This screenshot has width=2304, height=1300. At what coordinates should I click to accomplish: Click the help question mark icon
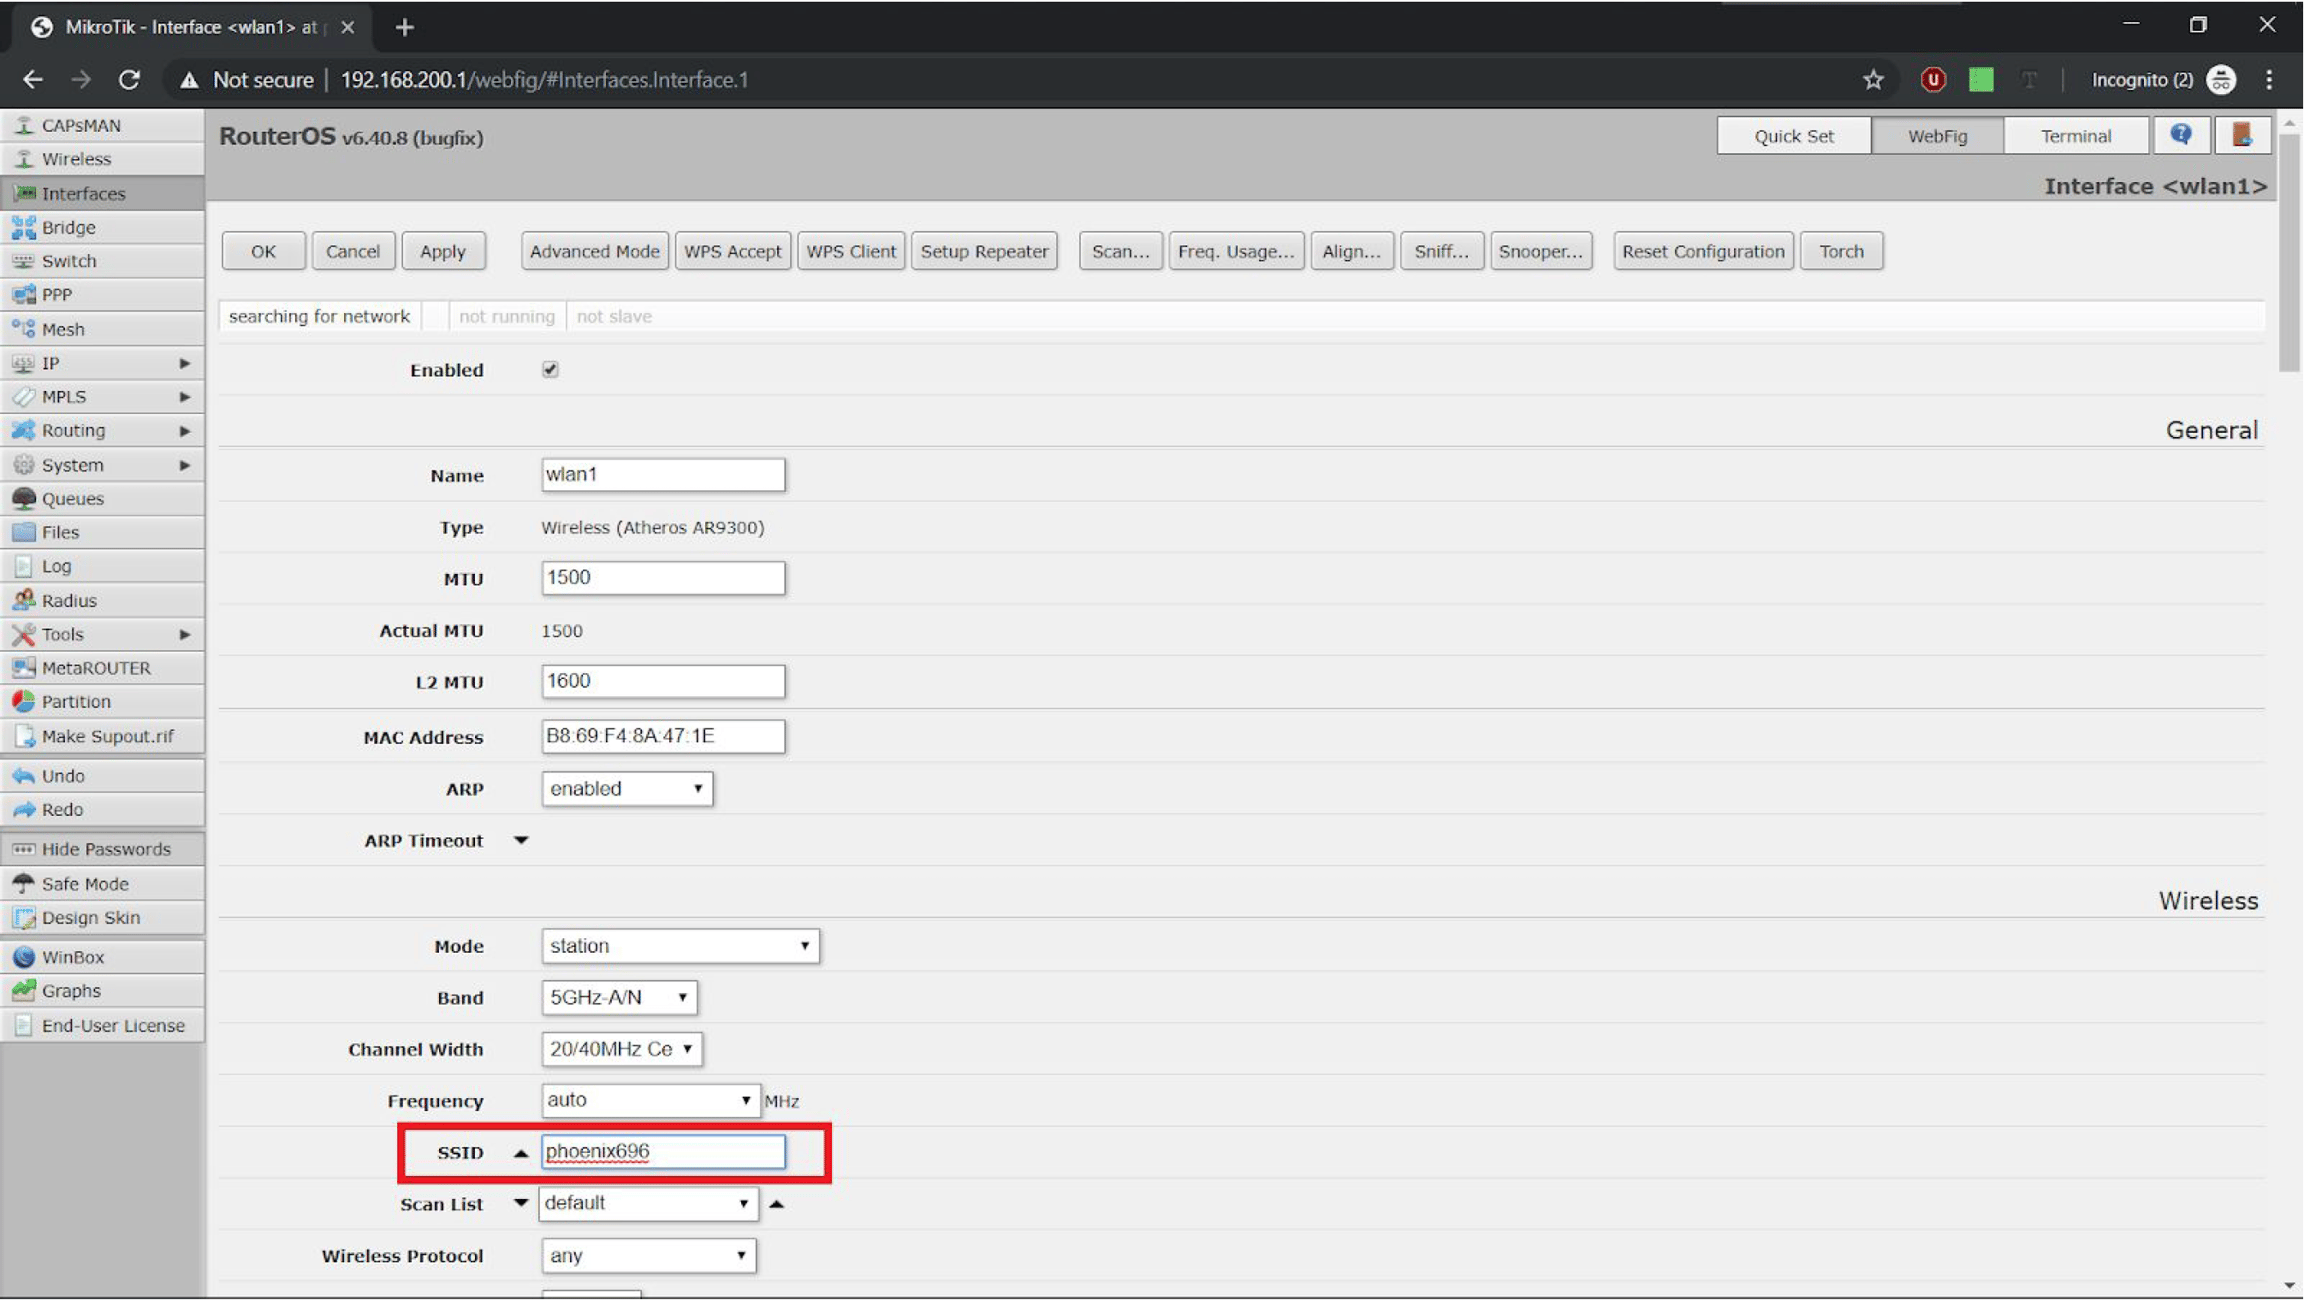coord(2180,136)
